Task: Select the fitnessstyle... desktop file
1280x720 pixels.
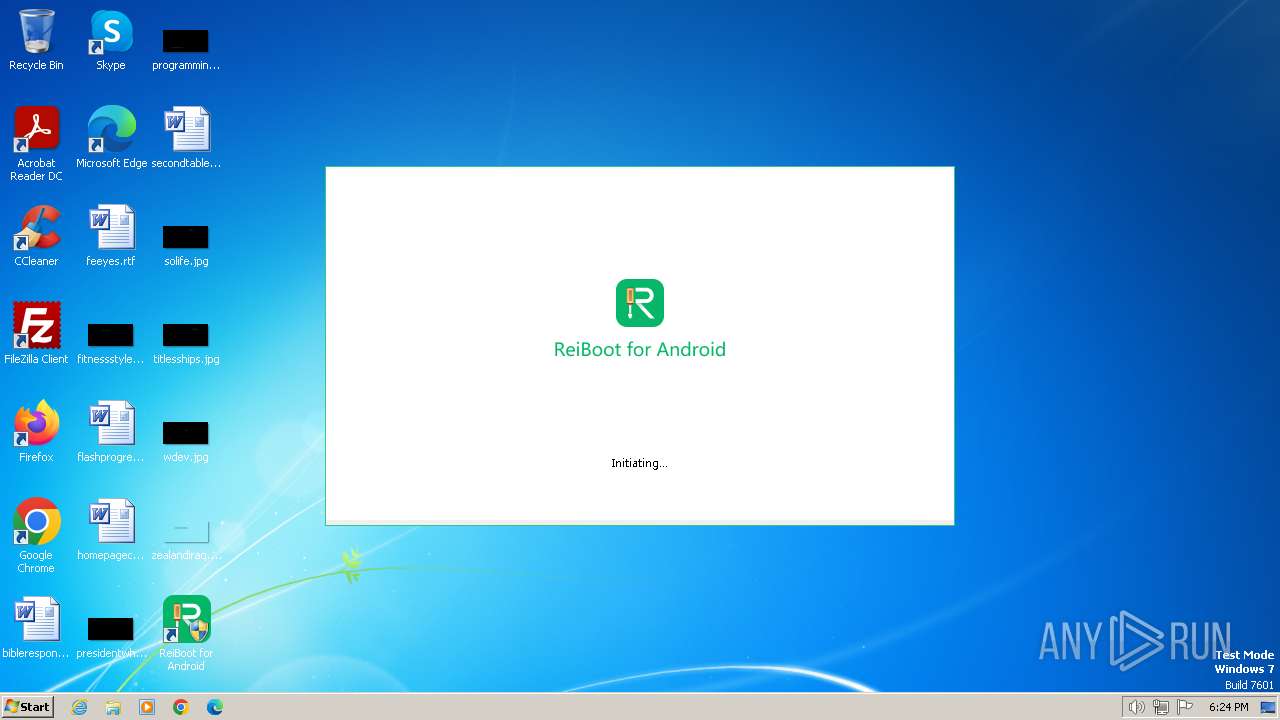Action: (111, 342)
